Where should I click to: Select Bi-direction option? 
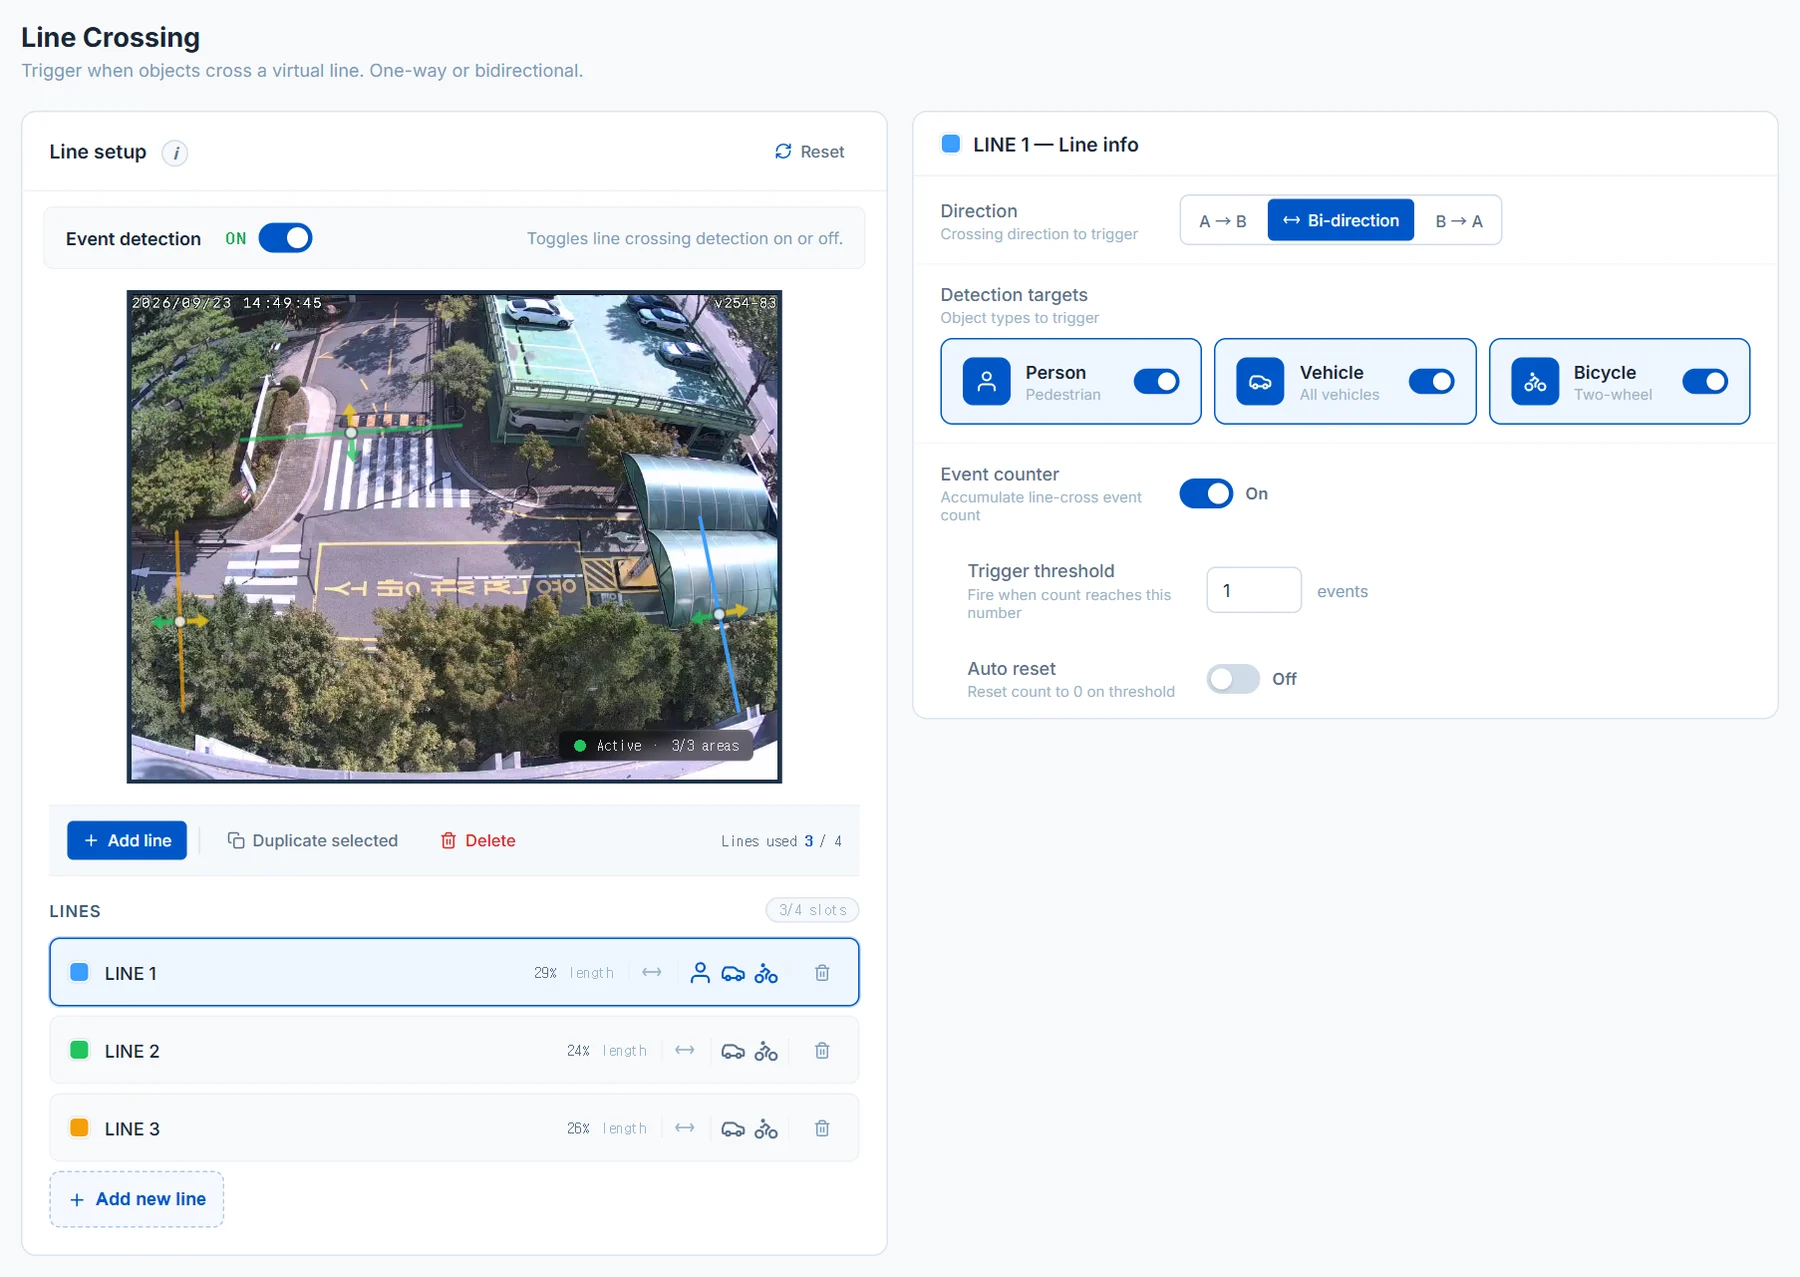tap(1341, 220)
